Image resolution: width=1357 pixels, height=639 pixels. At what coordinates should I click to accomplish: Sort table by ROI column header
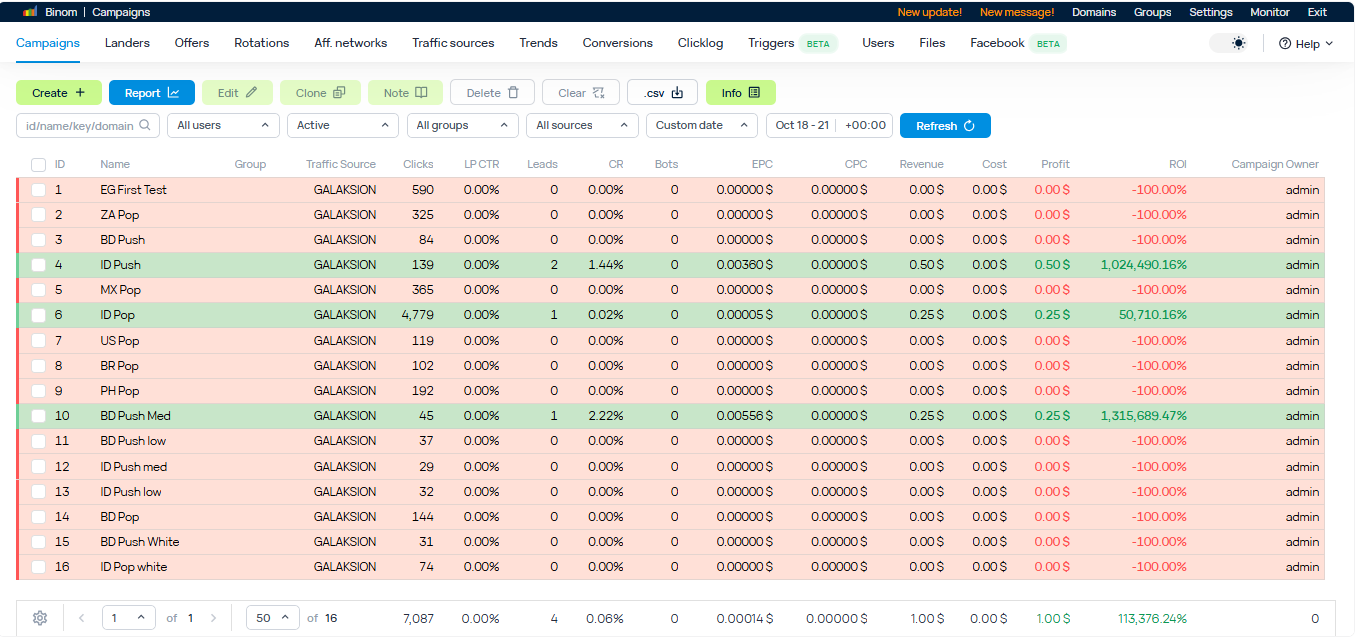[x=1178, y=164]
